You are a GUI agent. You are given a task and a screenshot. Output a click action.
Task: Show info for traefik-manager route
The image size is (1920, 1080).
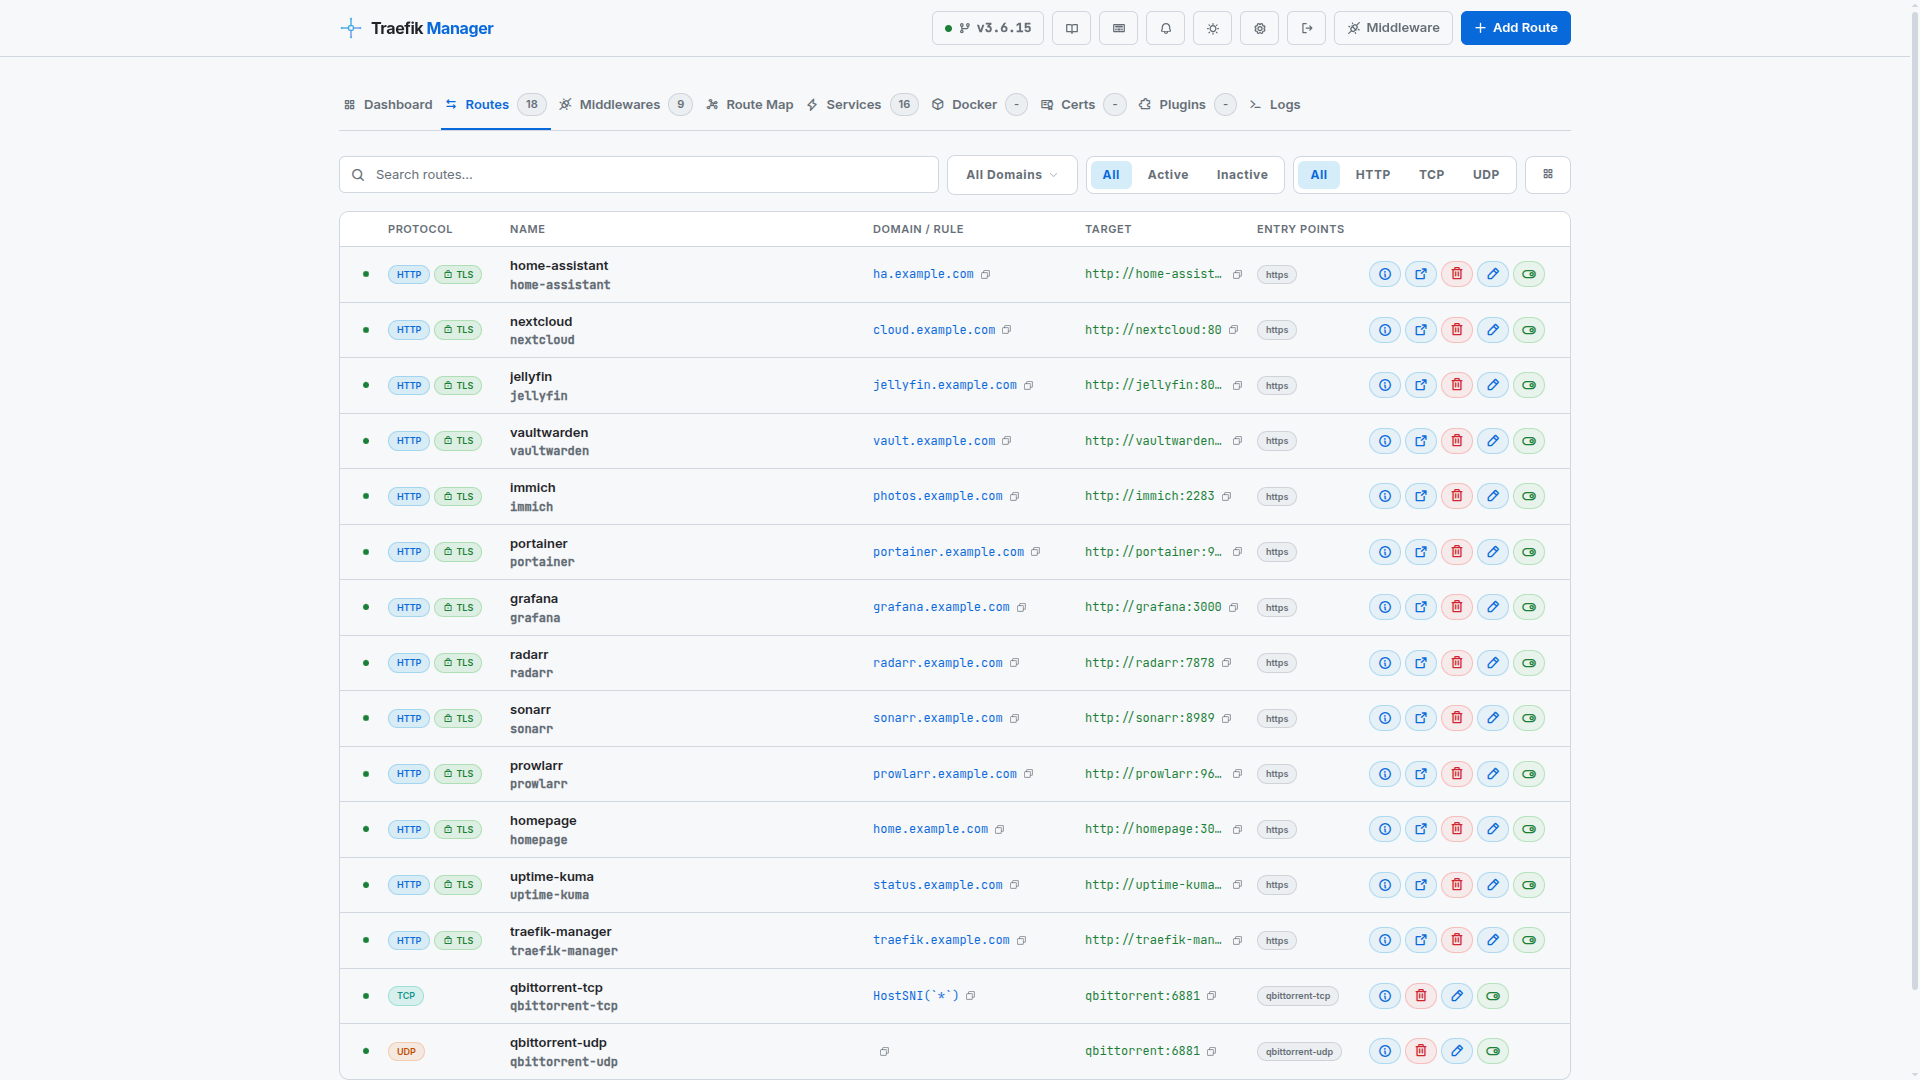1385,940
